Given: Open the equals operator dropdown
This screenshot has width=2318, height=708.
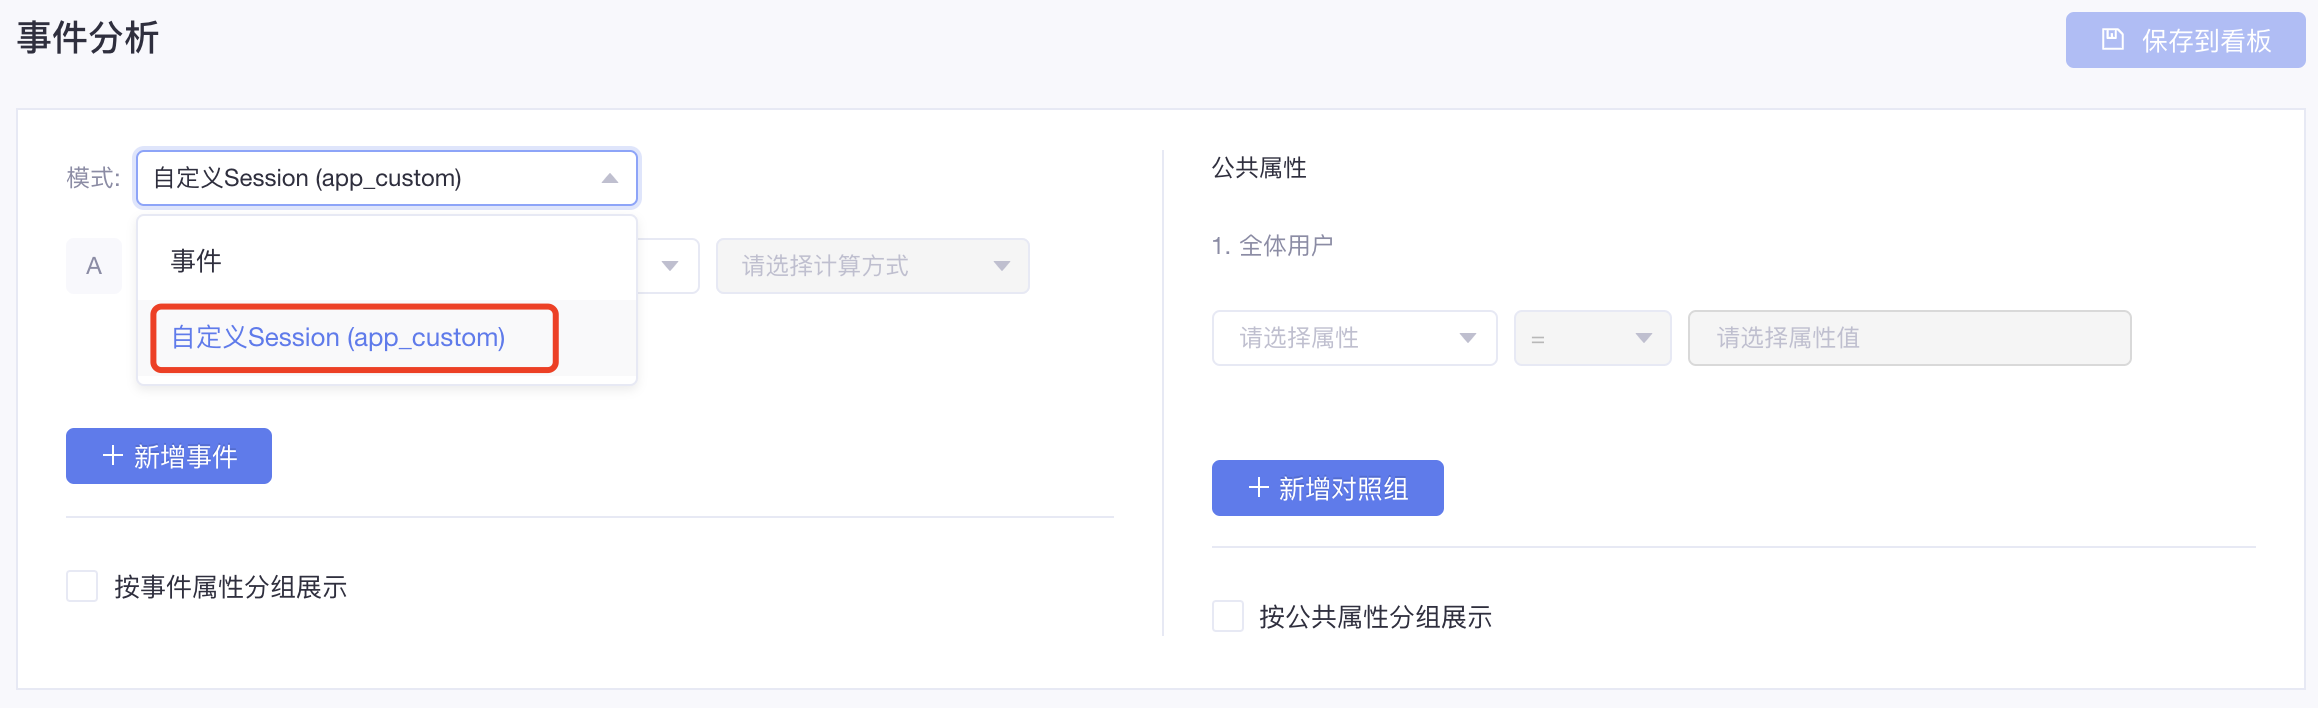Looking at the screenshot, I should (x=1593, y=338).
